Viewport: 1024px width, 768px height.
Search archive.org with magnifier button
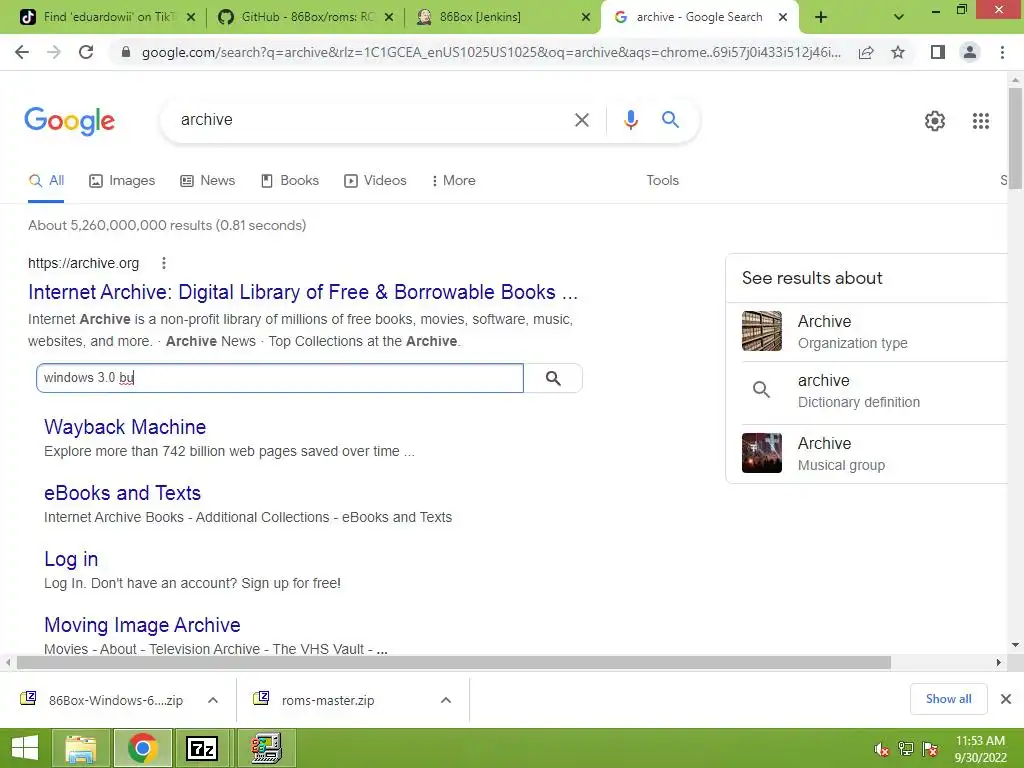[x=553, y=378]
